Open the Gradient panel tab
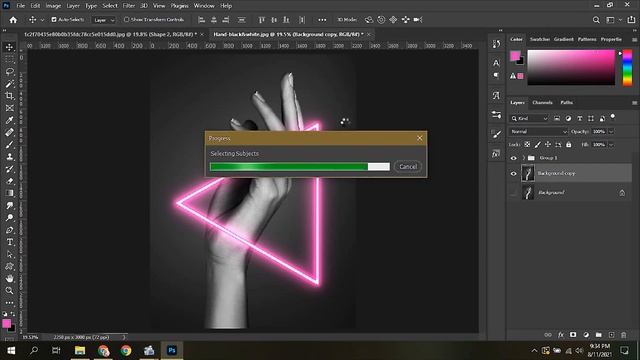Viewport: 640px width, 360px height. point(564,40)
